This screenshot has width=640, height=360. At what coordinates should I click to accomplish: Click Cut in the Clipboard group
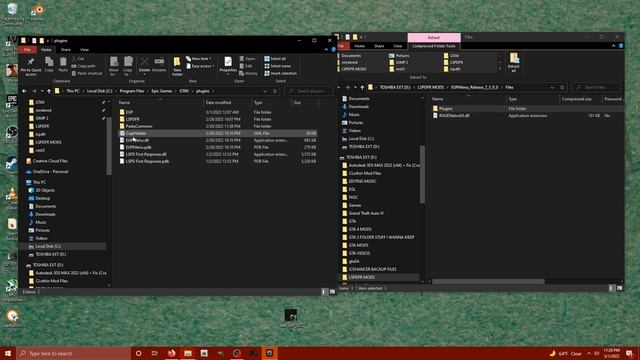[78, 59]
